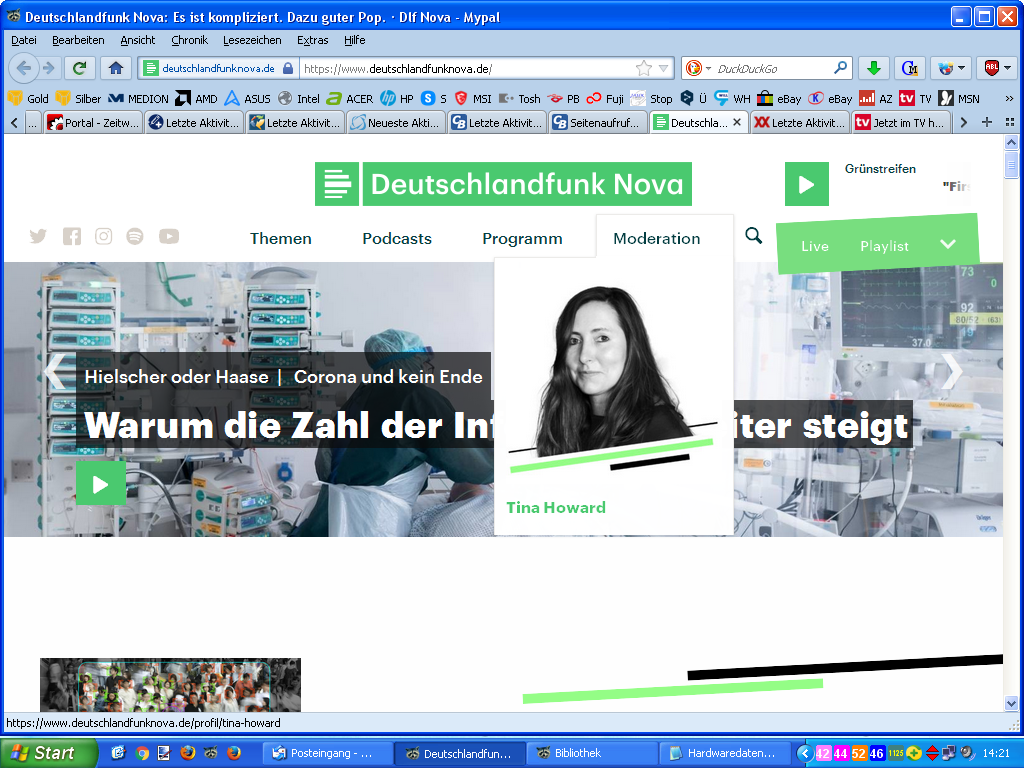
Task: Open a new tab with the plus button
Action: pos(987,122)
